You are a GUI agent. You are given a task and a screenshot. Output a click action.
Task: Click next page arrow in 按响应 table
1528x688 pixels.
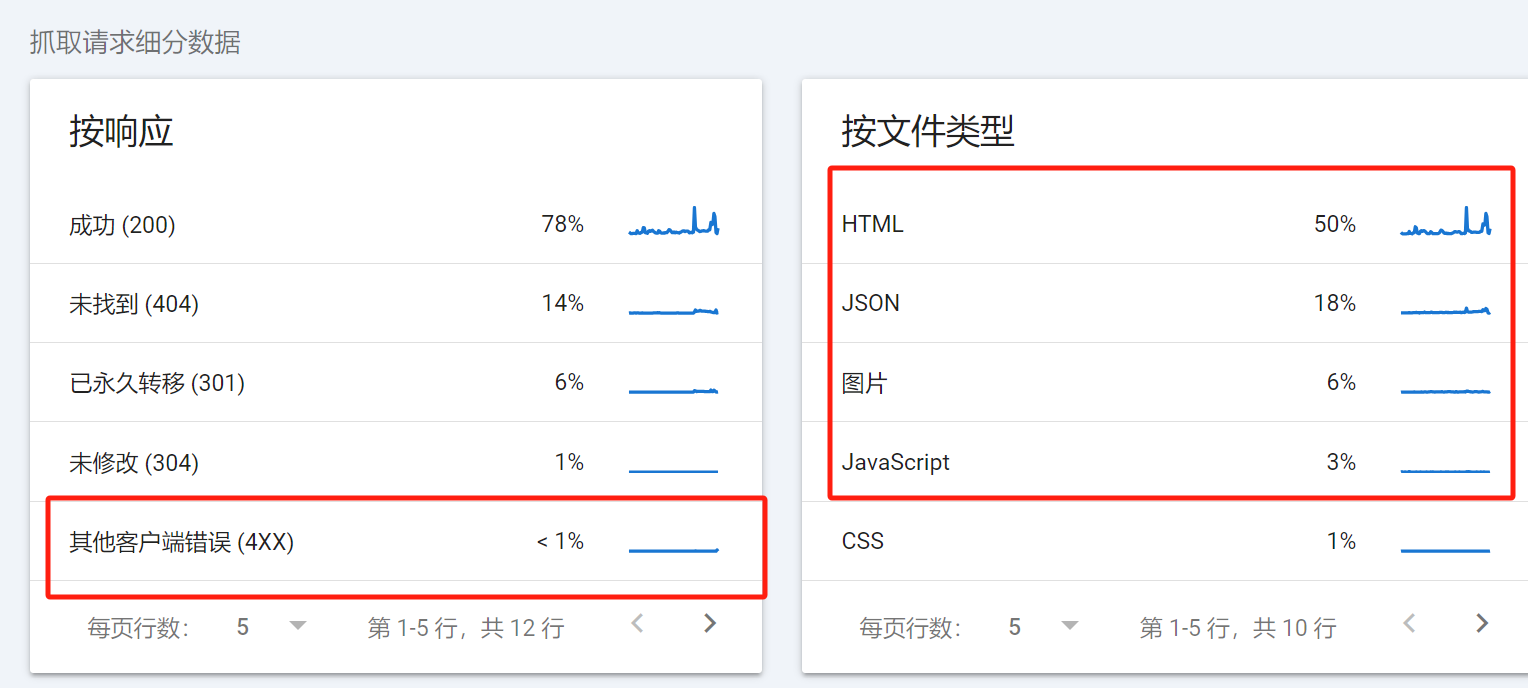pos(709,623)
